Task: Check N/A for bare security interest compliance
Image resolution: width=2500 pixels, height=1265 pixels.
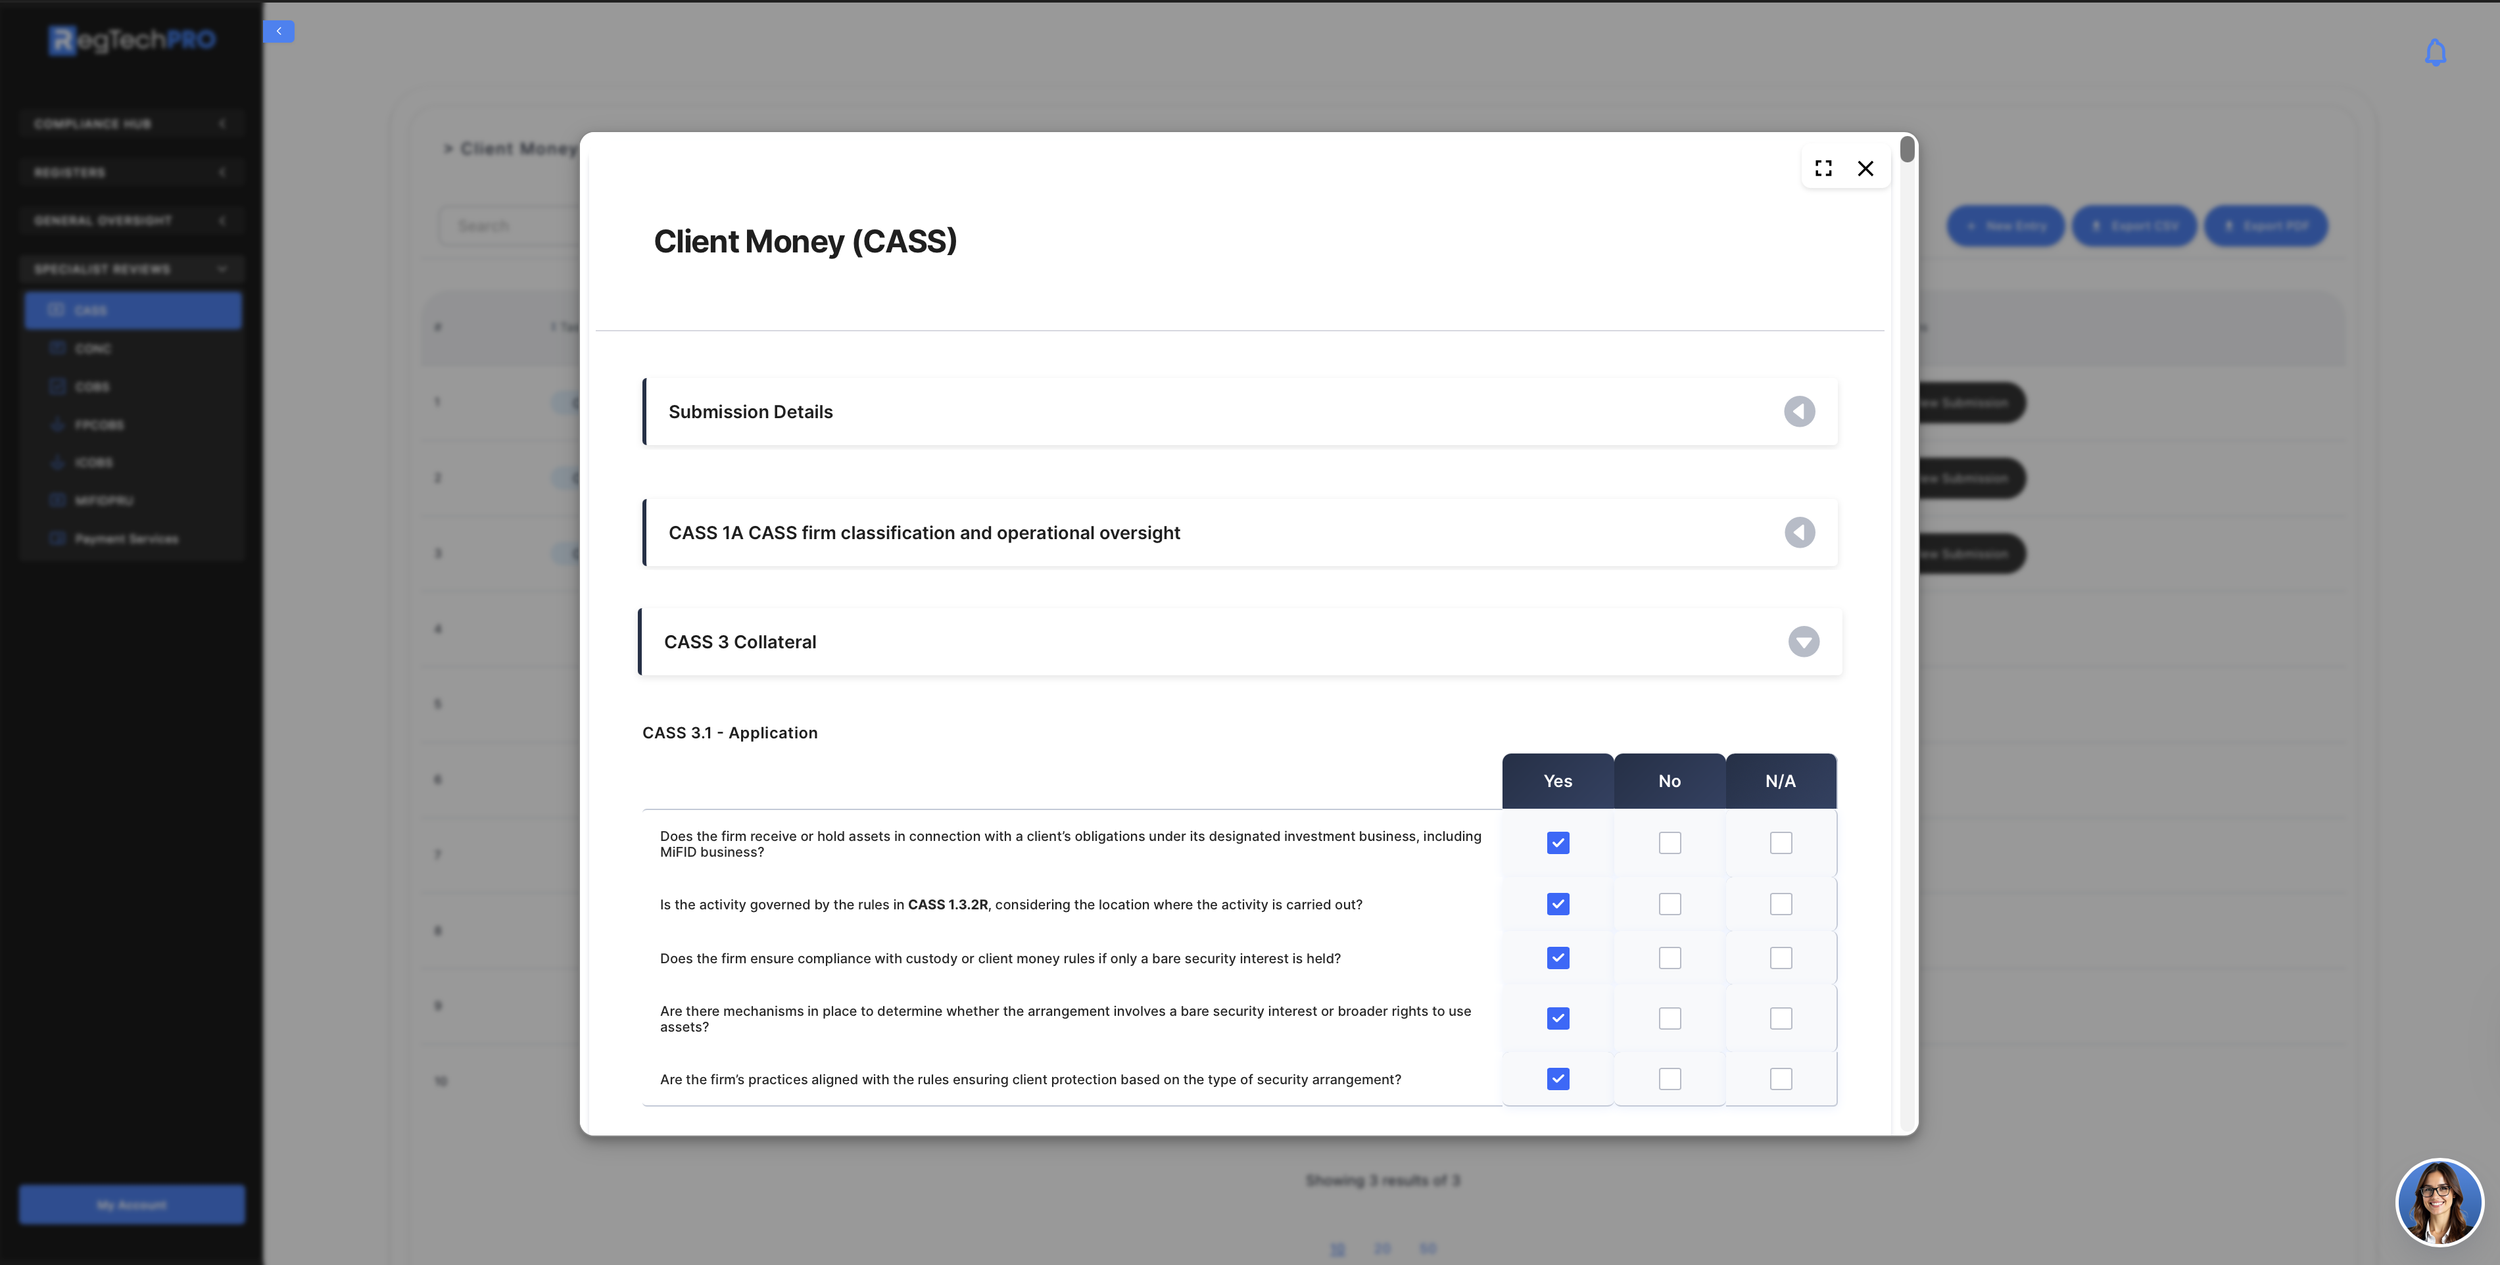Action: (x=1780, y=958)
